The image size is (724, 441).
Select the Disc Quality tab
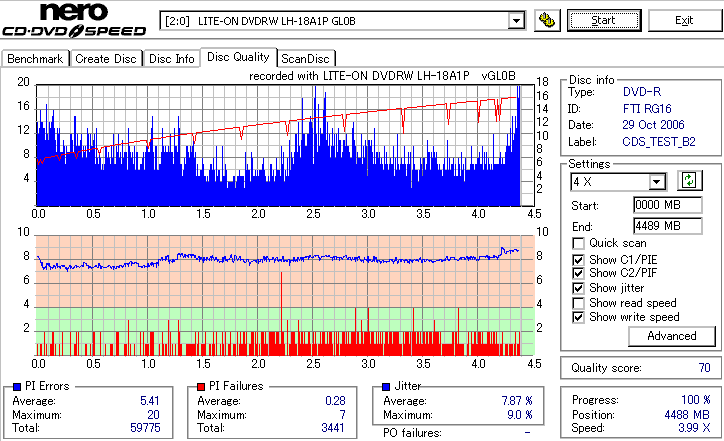(x=238, y=57)
